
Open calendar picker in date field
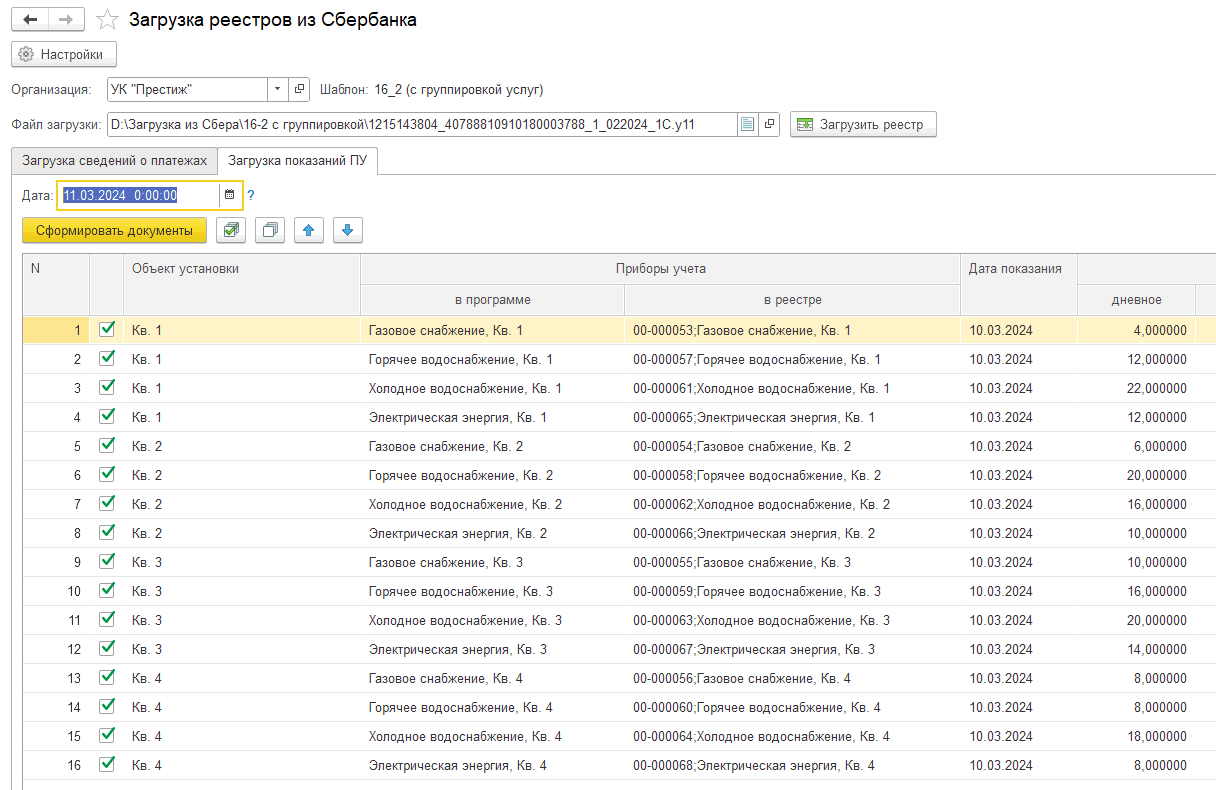229,195
